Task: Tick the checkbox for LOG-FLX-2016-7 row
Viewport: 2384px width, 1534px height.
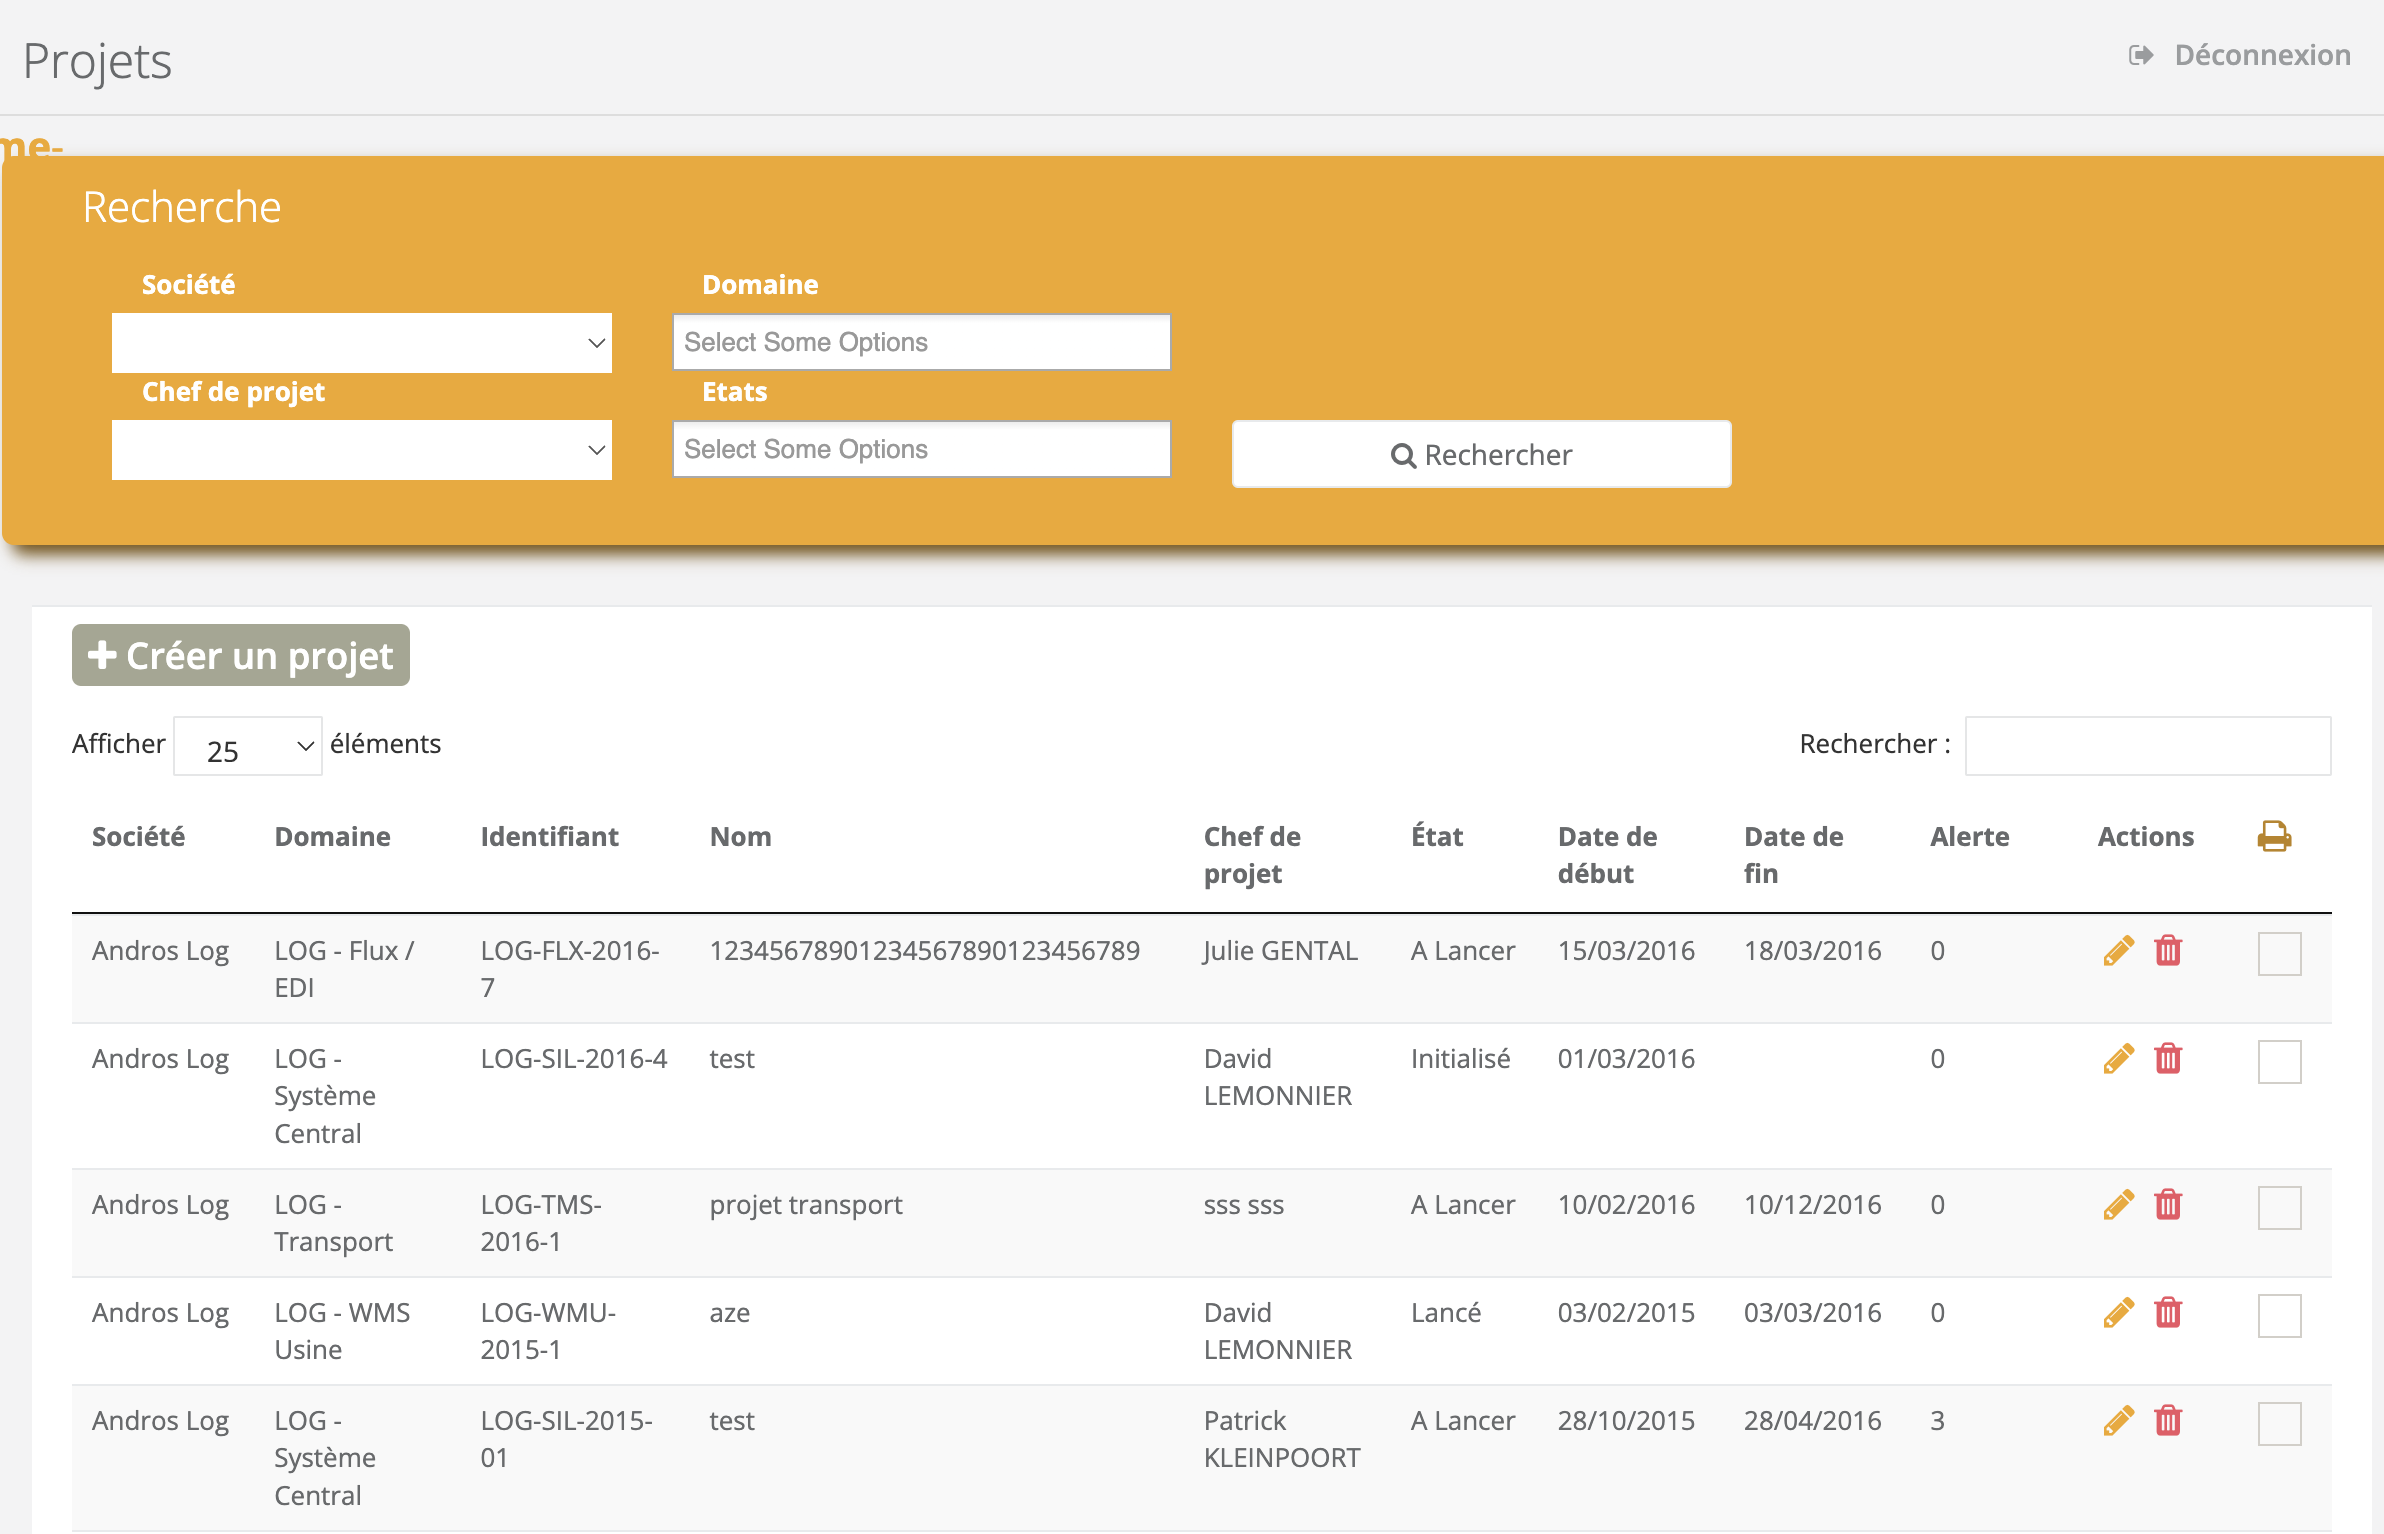Action: [x=2279, y=954]
